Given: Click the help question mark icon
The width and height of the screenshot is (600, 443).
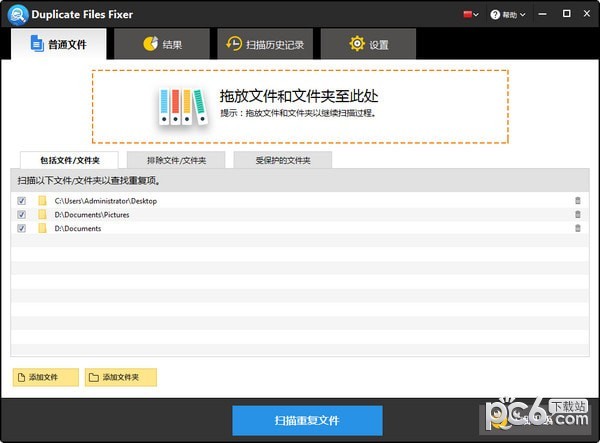Looking at the screenshot, I should pyautogui.click(x=497, y=14).
